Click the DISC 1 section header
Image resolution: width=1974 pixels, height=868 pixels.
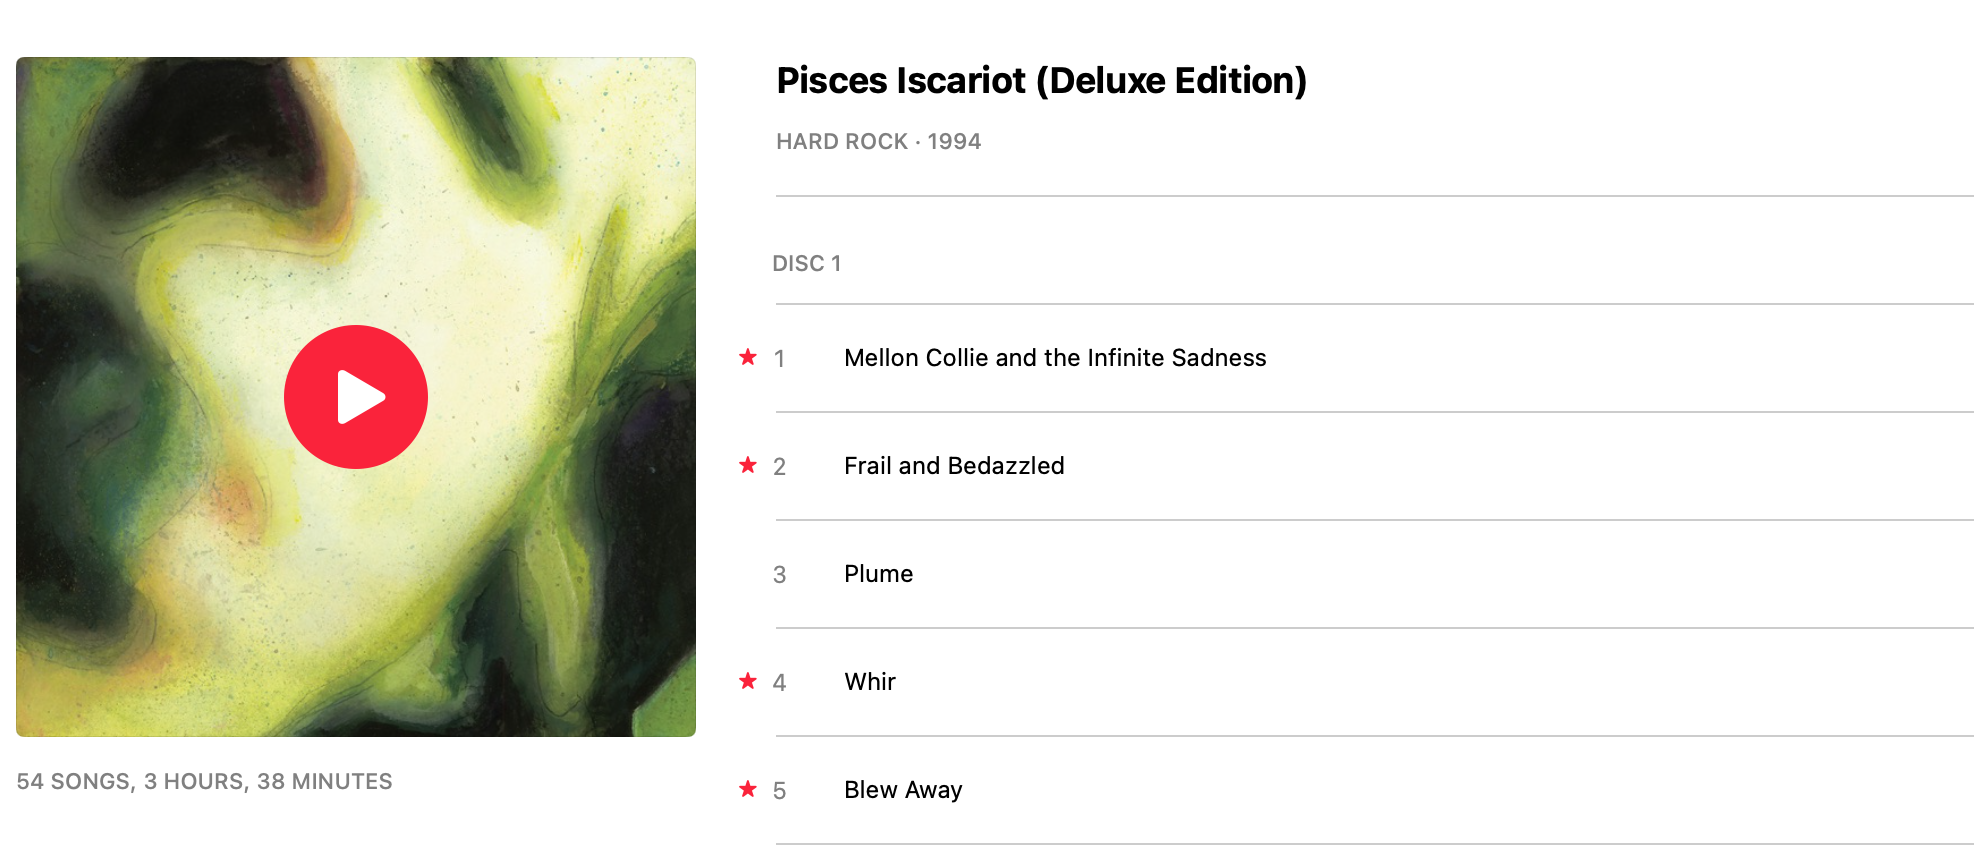coord(807,264)
